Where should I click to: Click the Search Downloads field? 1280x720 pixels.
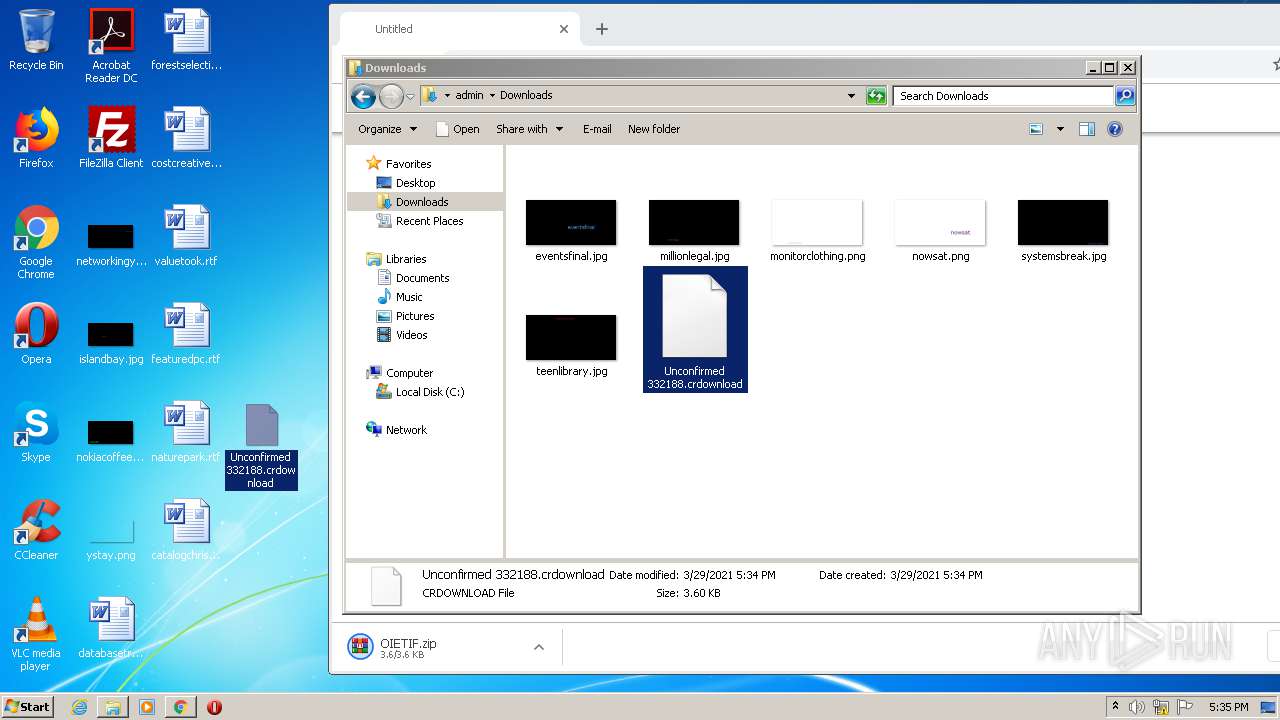1003,96
